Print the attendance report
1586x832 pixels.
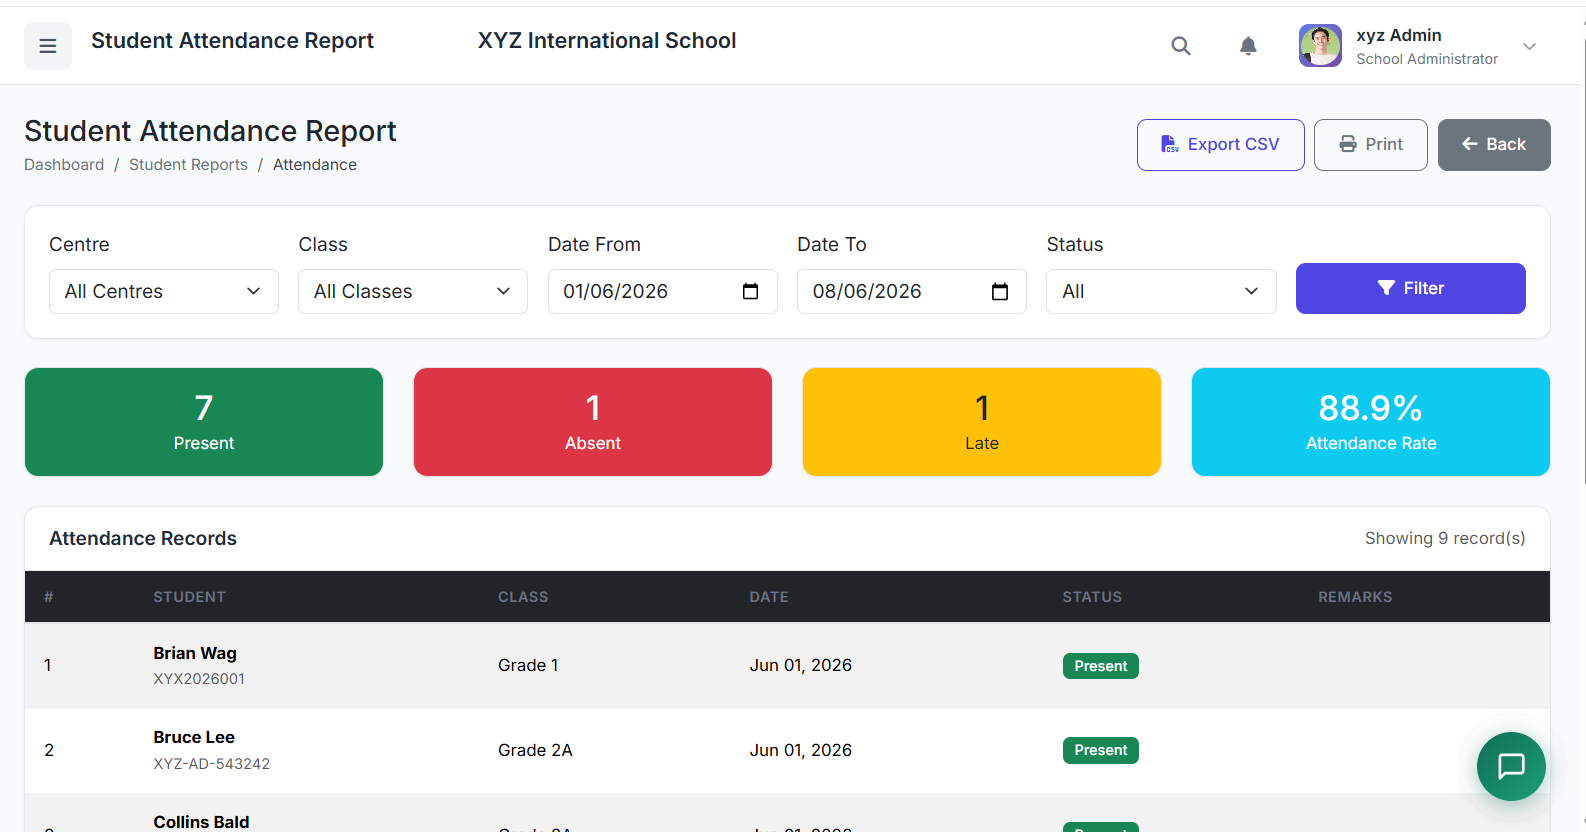[1370, 145]
